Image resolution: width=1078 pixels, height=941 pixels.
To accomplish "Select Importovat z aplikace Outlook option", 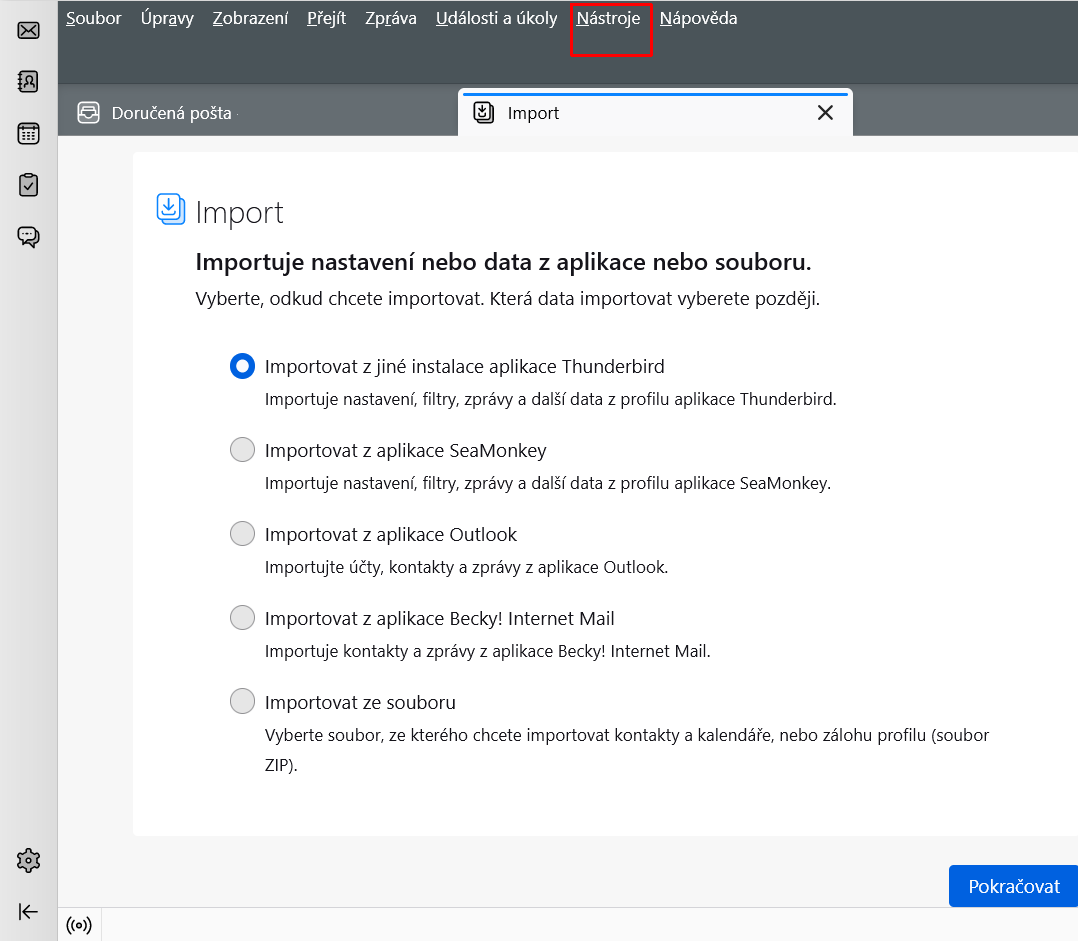I will click(x=242, y=534).
